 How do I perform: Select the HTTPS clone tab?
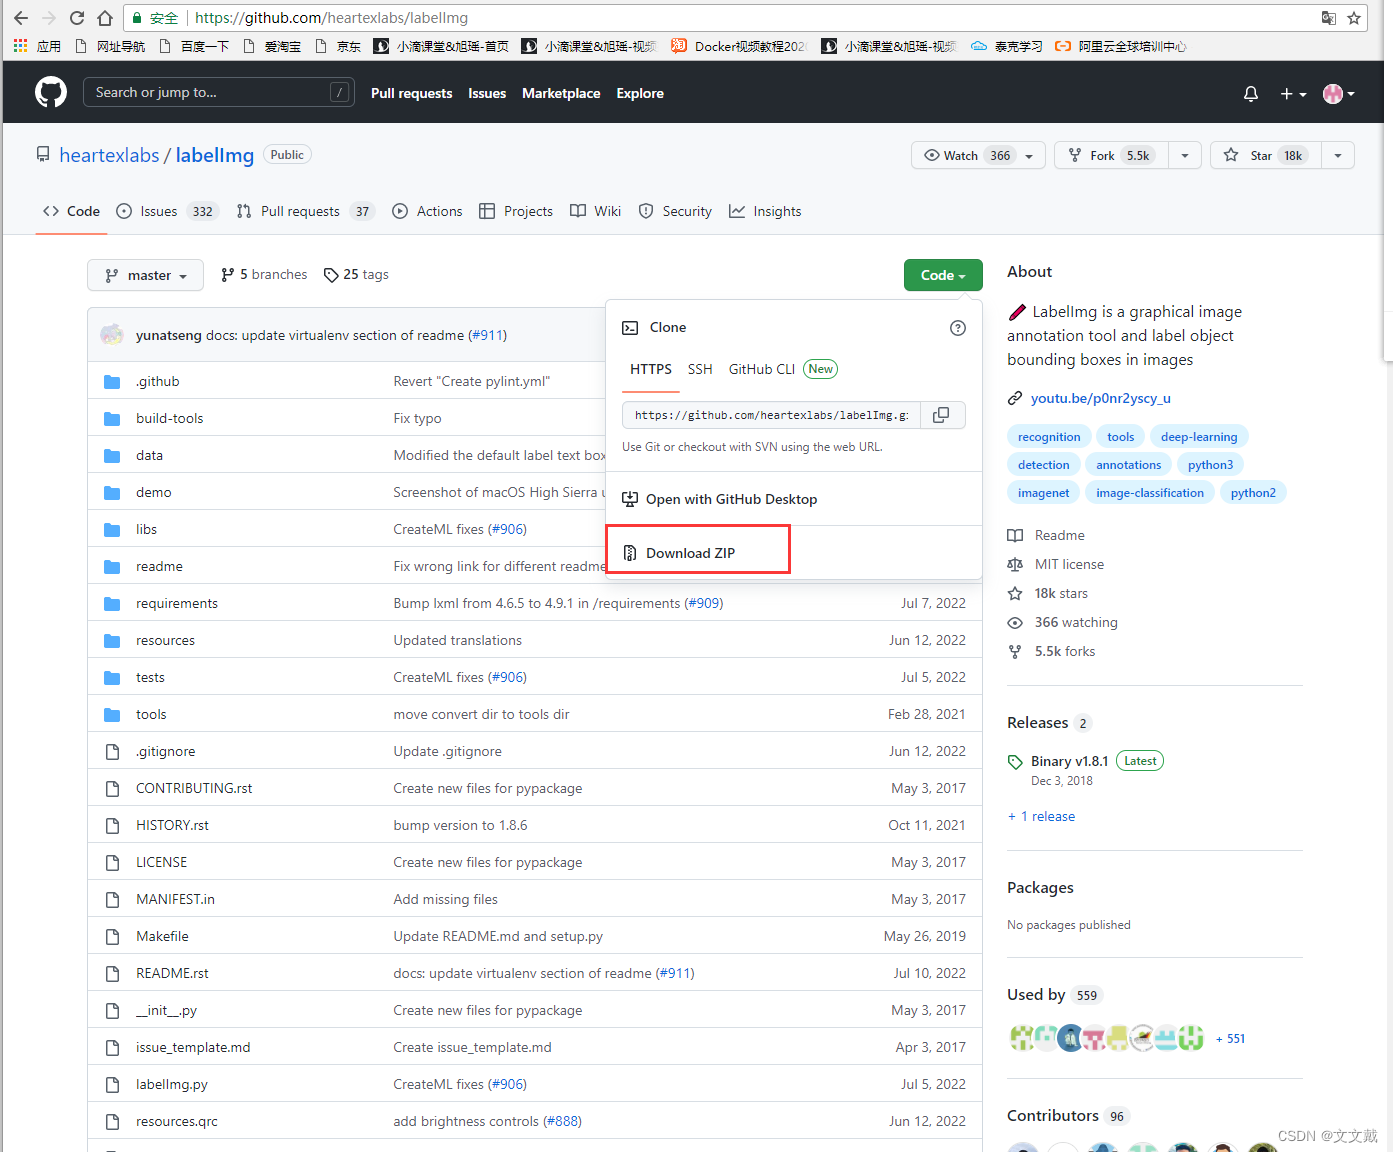pos(651,369)
